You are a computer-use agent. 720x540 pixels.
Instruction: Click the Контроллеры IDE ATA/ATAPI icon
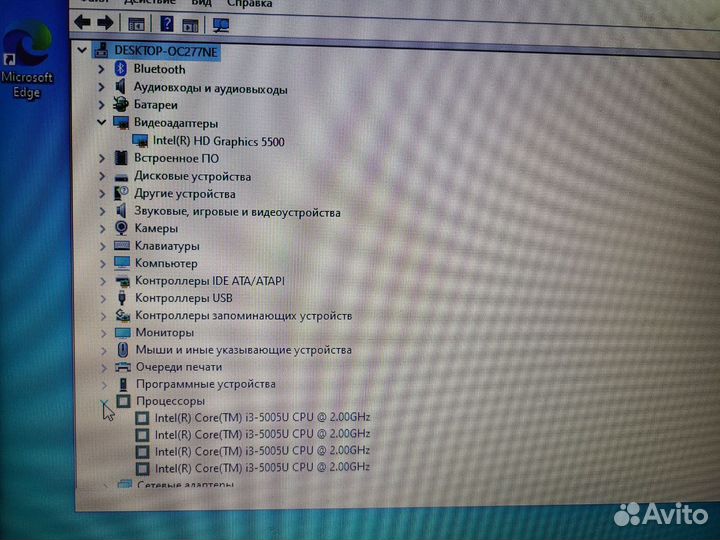point(122,281)
